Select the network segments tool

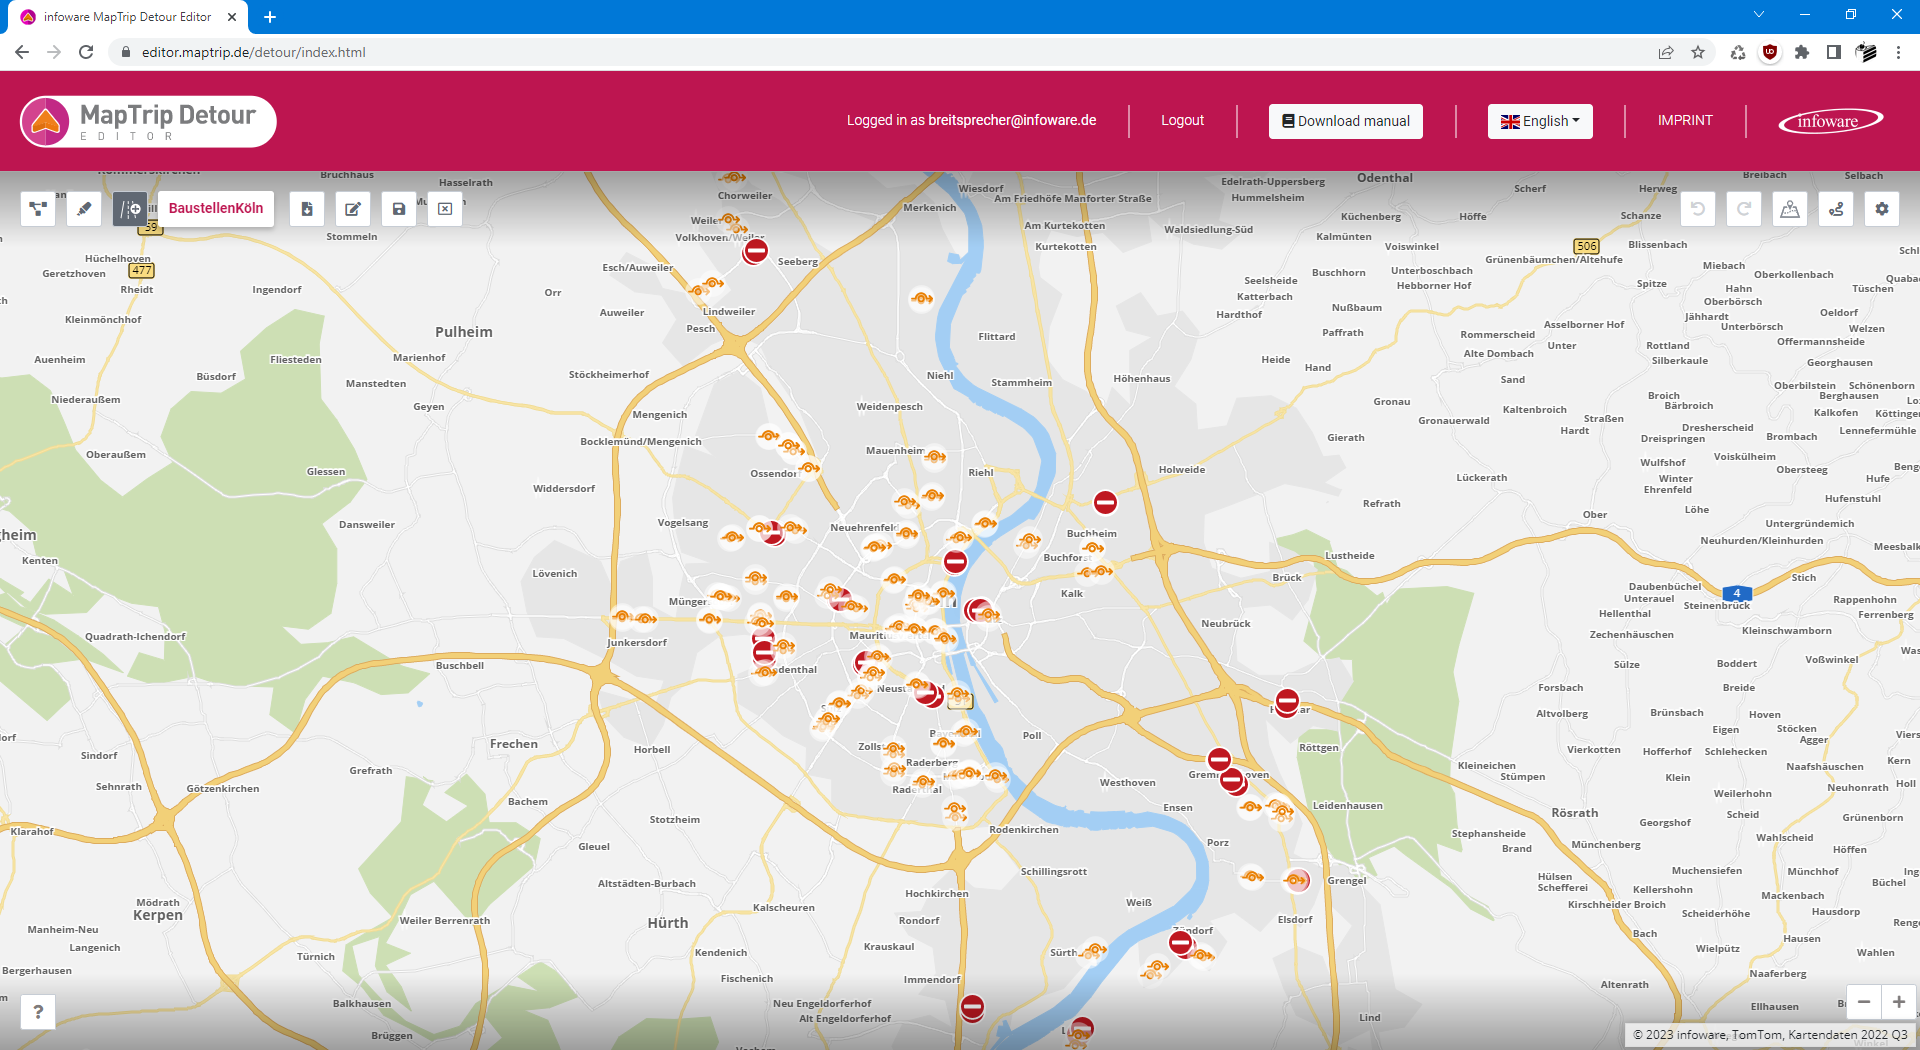click(x=38, y=209)
